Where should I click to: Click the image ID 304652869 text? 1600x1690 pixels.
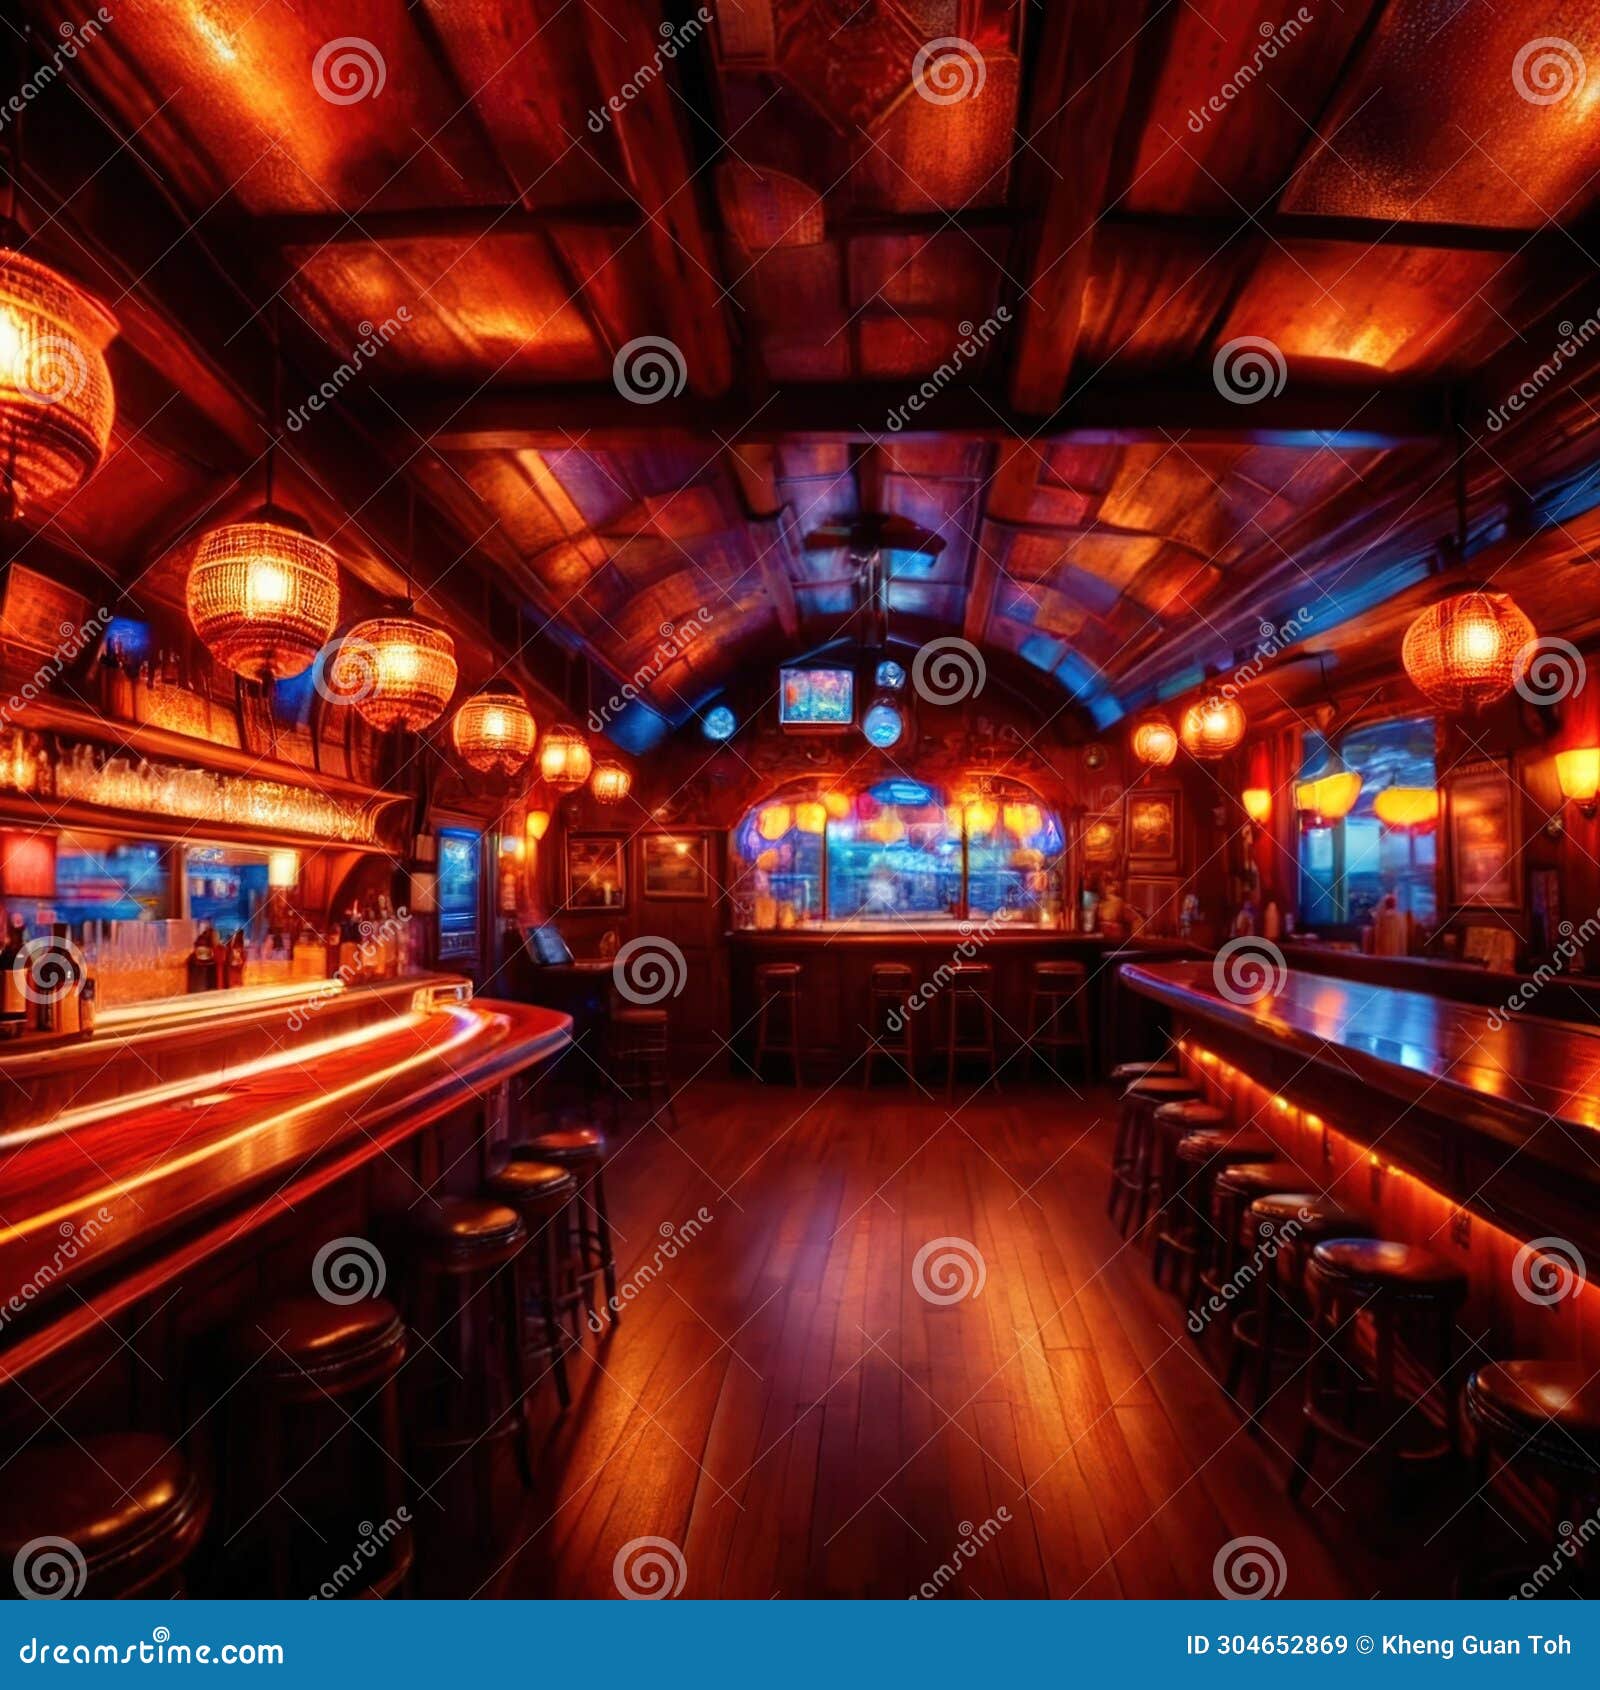1265,1645
